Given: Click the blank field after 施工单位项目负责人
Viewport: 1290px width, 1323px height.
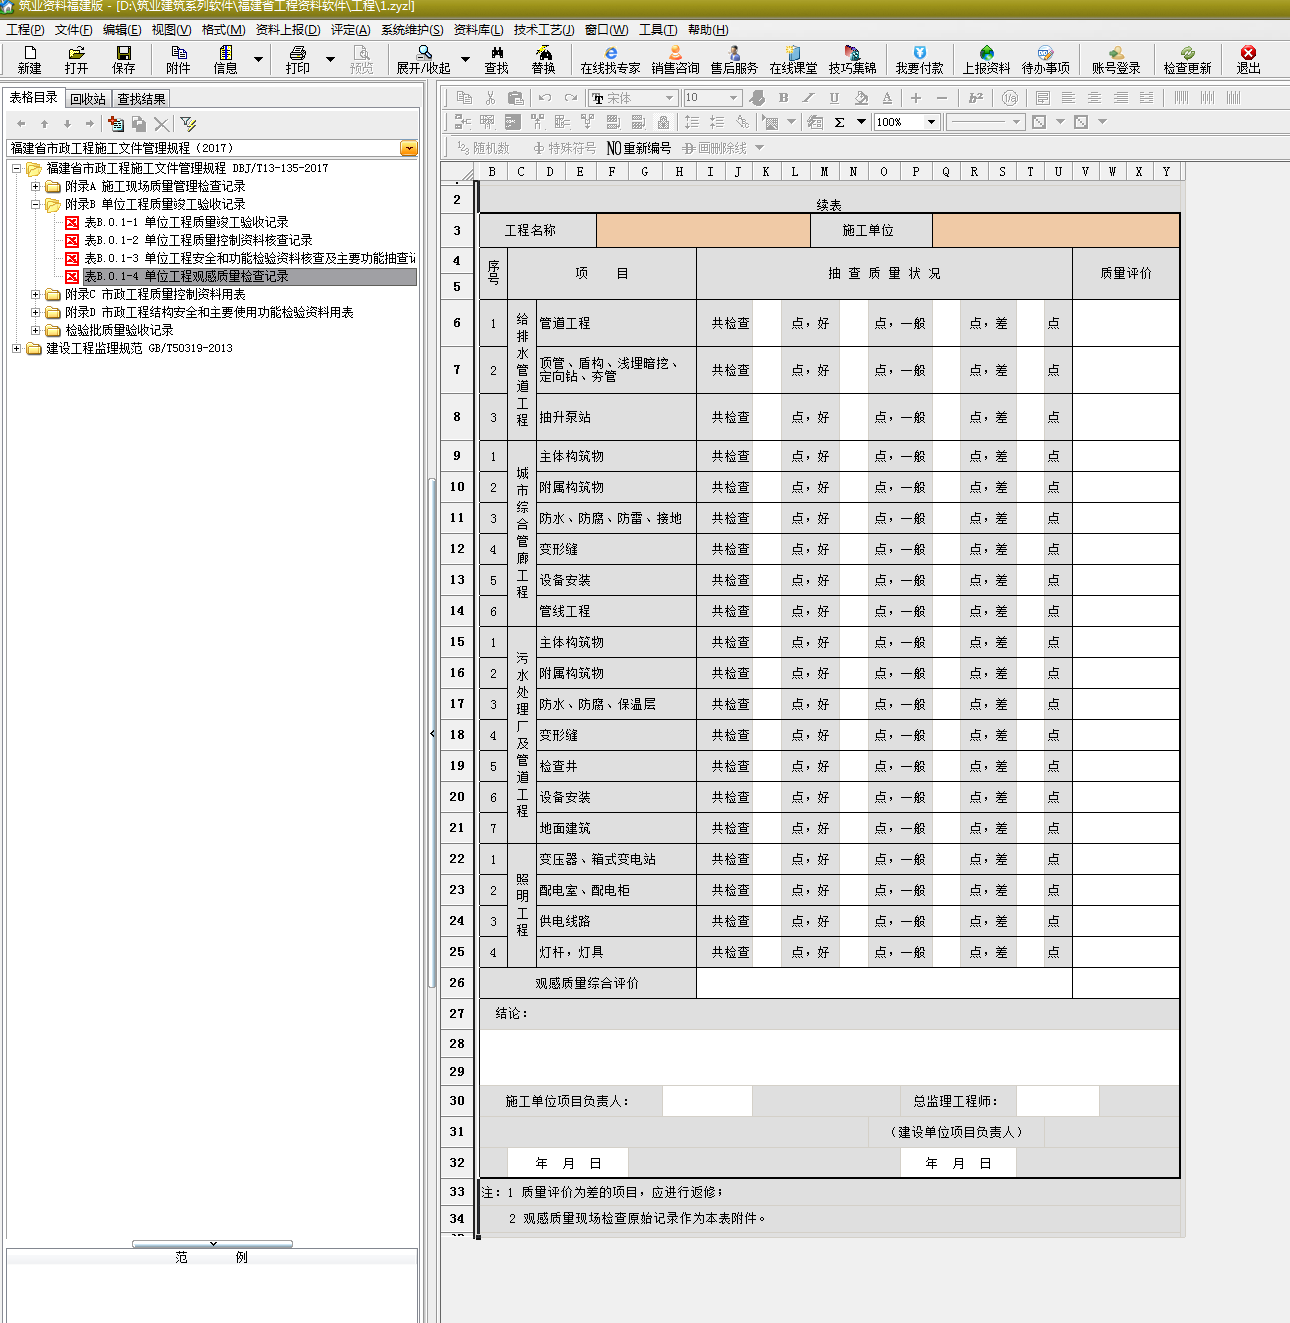Looking at the screenshot, I should (x=707, y=1101).
